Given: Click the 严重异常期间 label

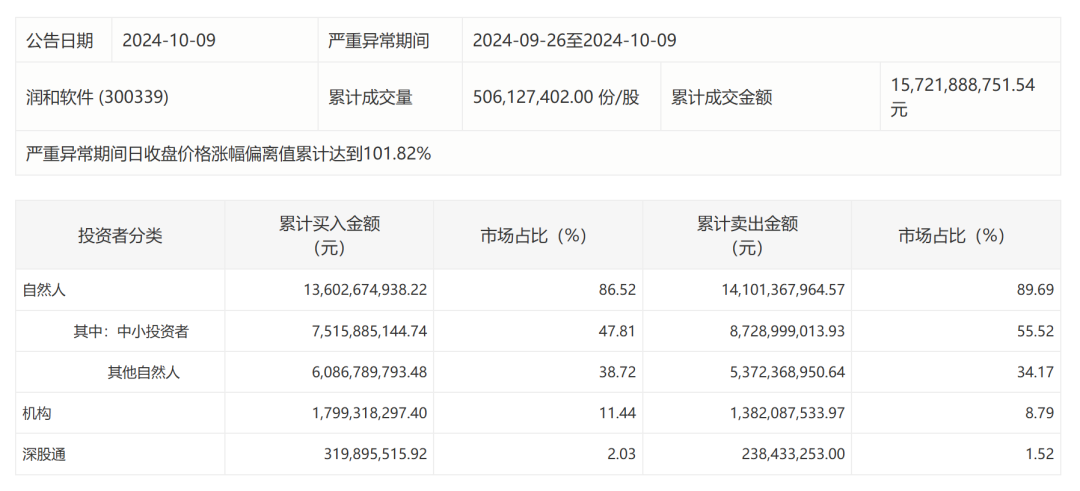Looking at the screenshot, I should coord(379,40).
